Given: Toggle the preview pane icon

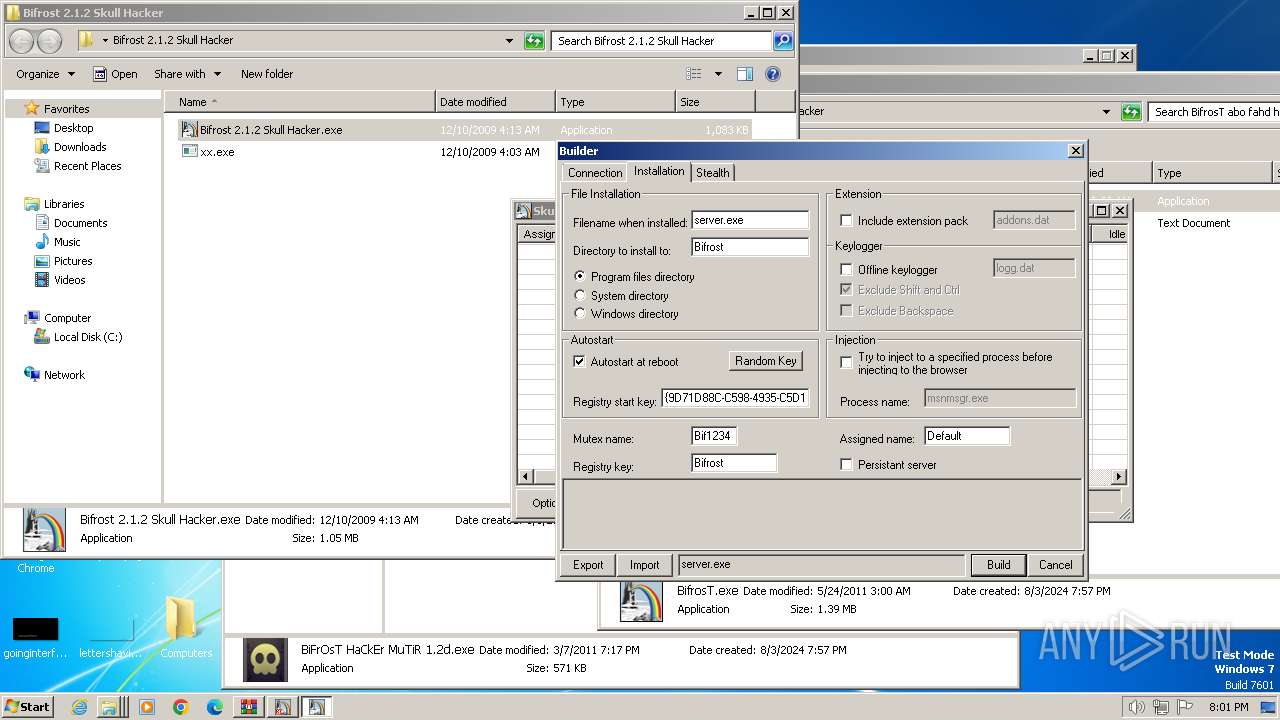Looking at the screenshot, I should (744, 74).
